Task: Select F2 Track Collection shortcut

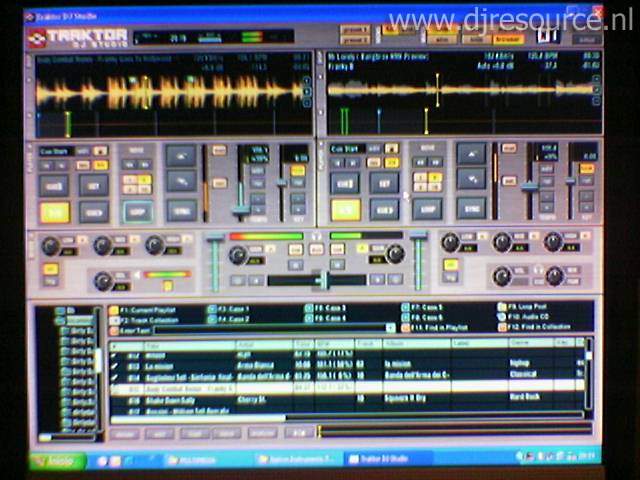Action: click(x=144, y=320)
